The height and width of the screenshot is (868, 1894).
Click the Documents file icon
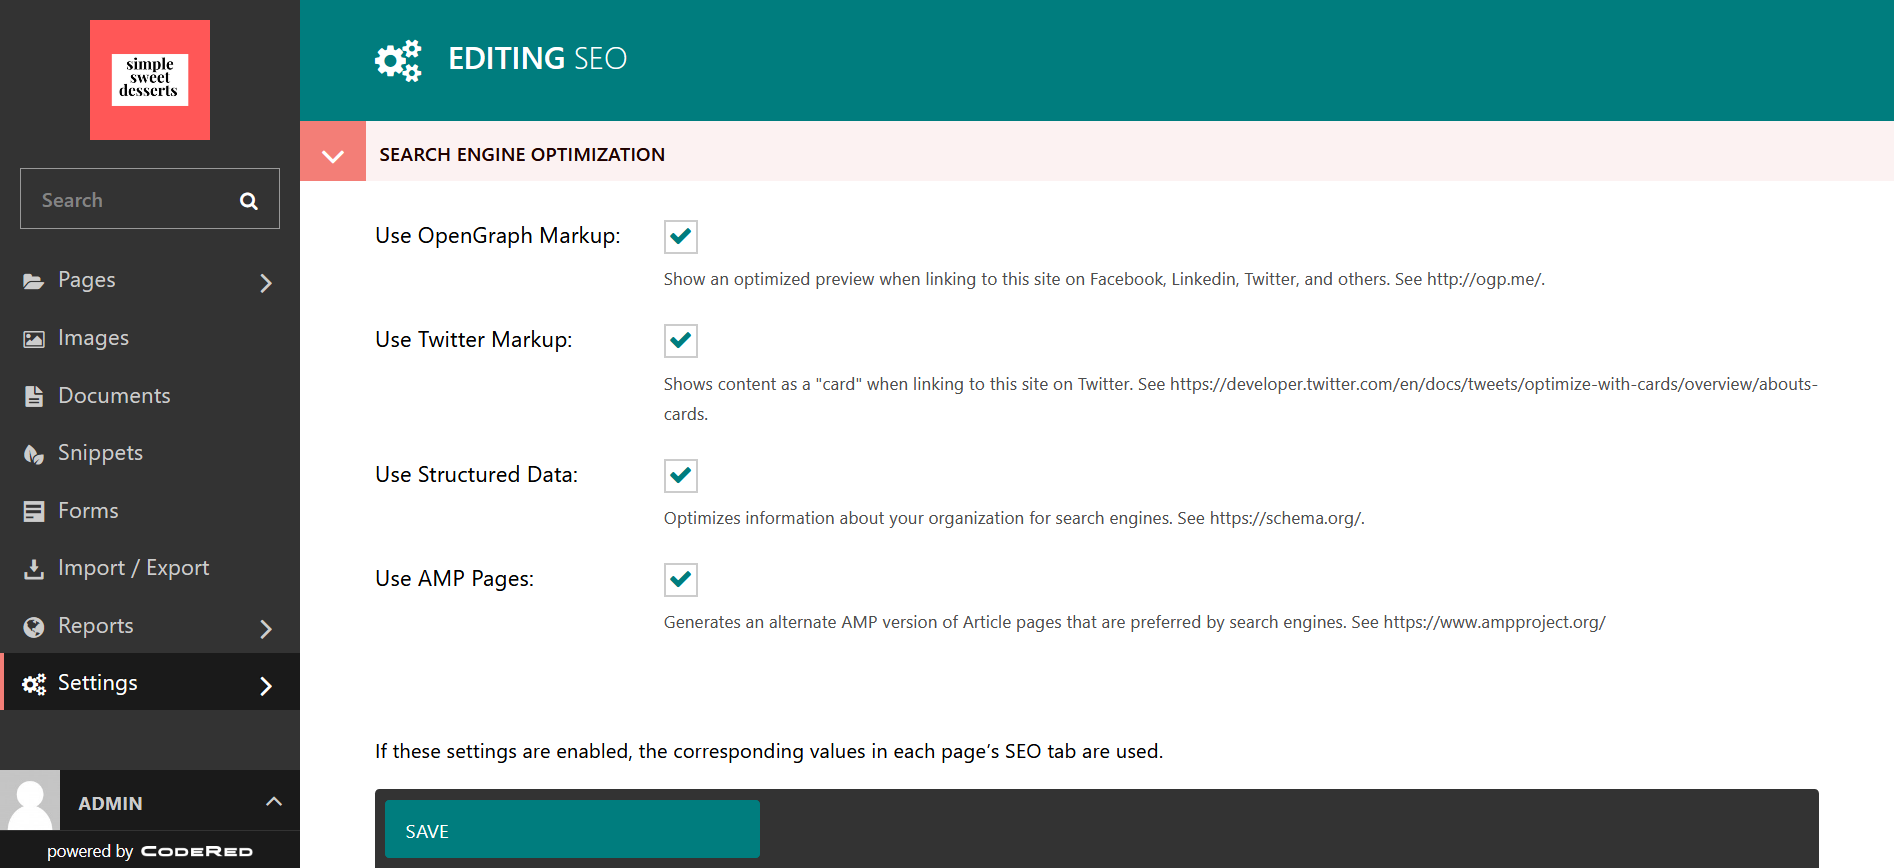click(34, 397)
